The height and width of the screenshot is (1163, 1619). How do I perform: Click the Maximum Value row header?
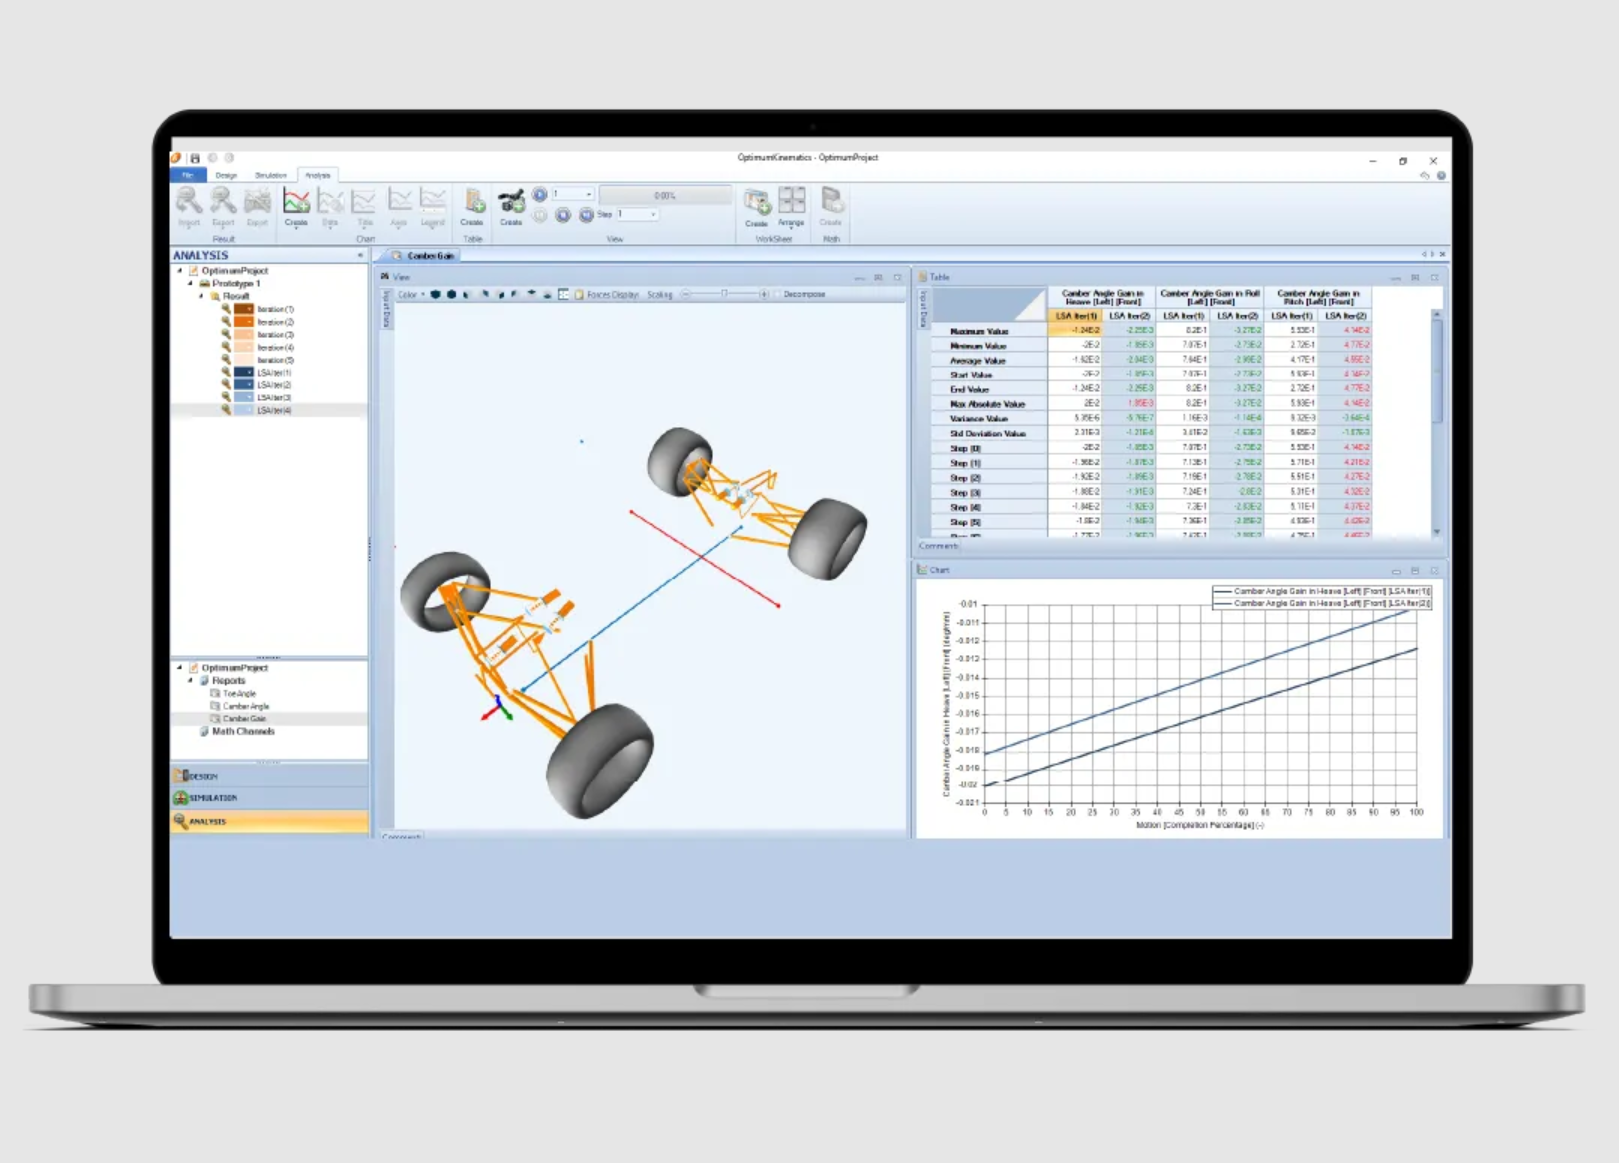[x=988, y=331]
